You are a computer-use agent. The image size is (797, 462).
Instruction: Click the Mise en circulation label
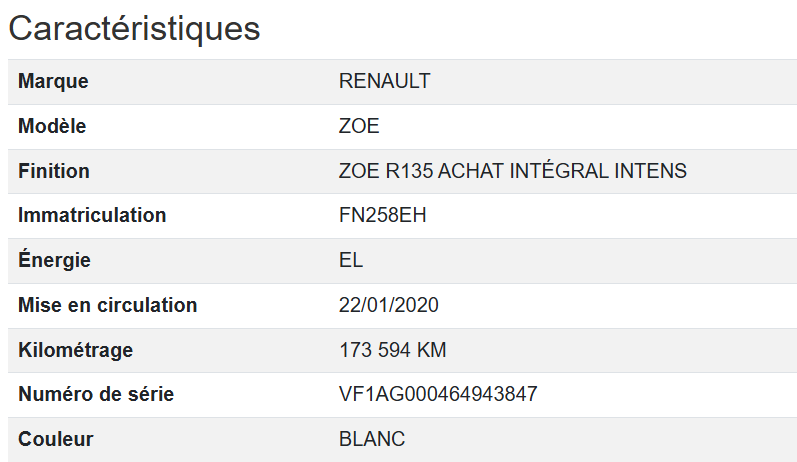click(x=108, y=305)
